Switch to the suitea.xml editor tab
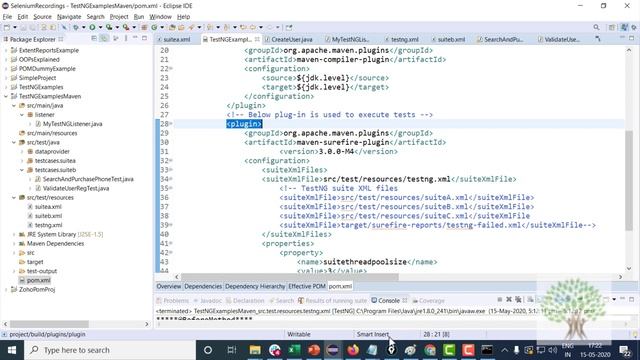The width and height of the screenshot is (640, 360). (176, 40)
